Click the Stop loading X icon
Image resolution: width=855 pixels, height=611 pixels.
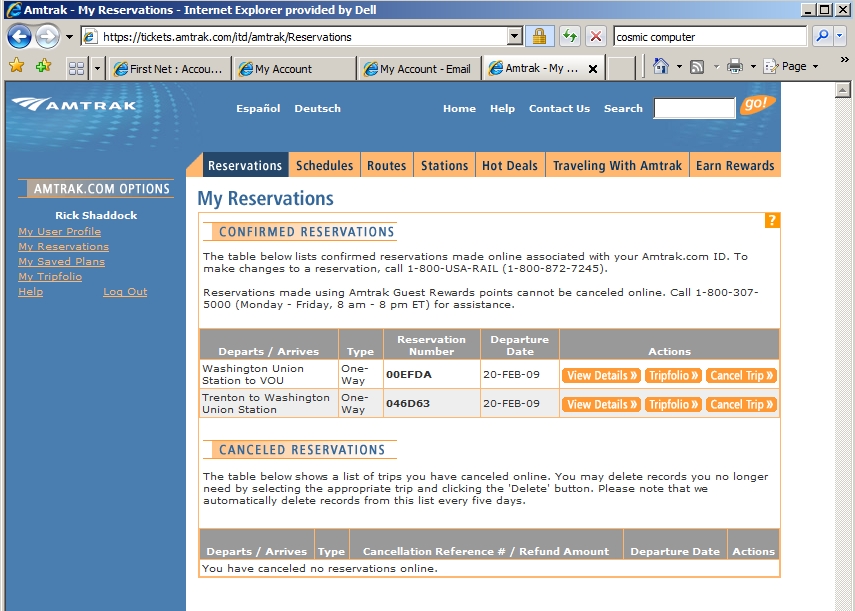pos(596,37)
